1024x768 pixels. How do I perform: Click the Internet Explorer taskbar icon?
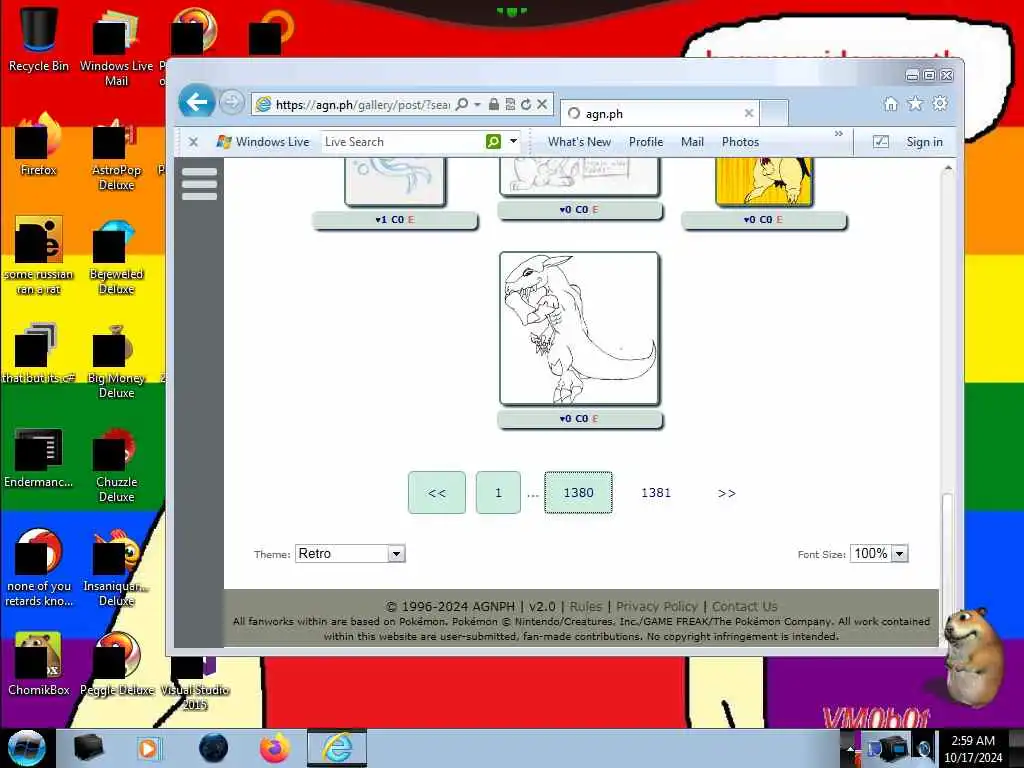click(337, 748)
